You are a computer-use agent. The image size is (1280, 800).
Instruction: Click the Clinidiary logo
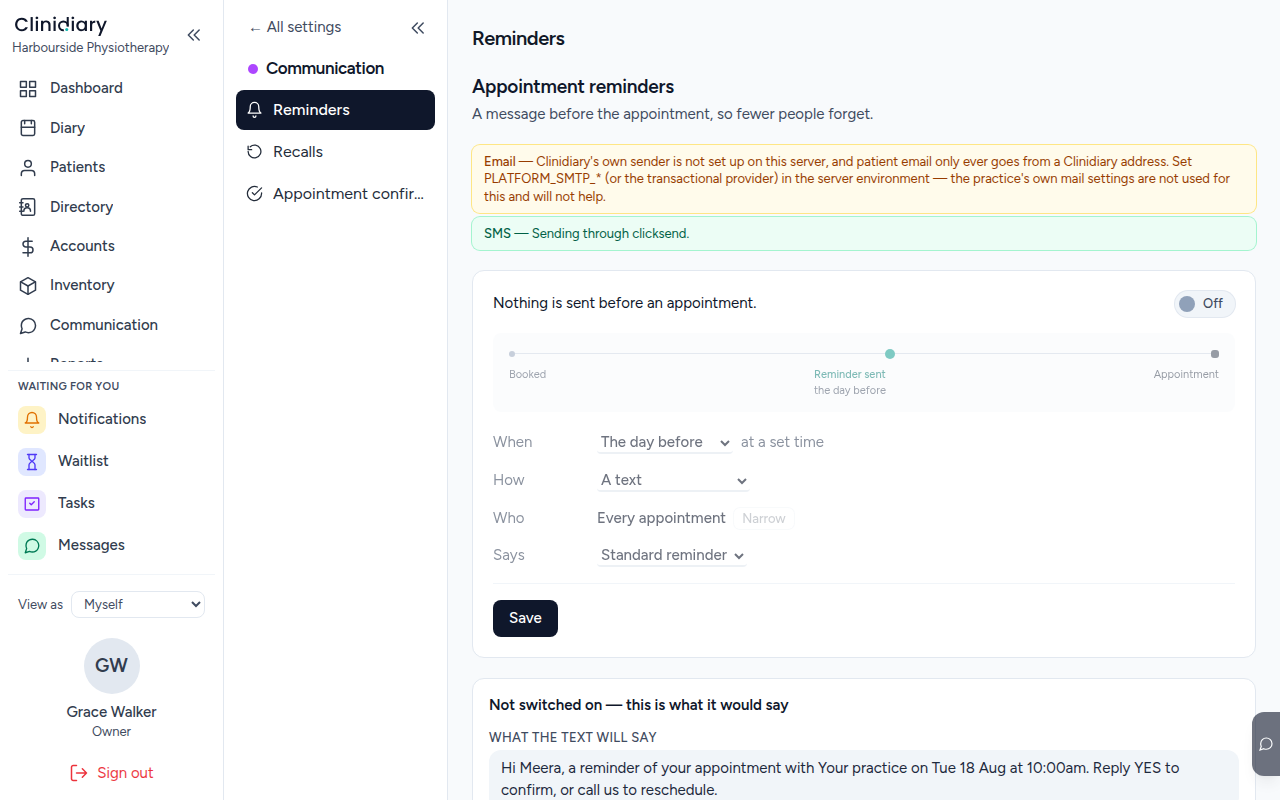[x=61, y=25]
